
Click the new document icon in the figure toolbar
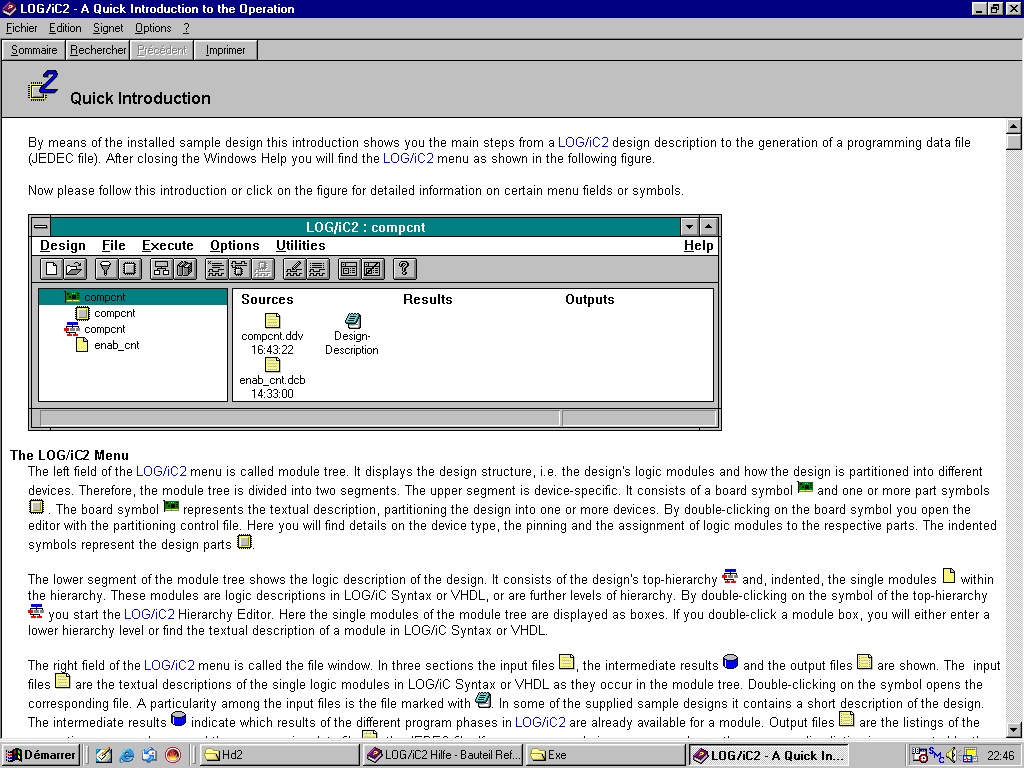(x=52, y=268)
